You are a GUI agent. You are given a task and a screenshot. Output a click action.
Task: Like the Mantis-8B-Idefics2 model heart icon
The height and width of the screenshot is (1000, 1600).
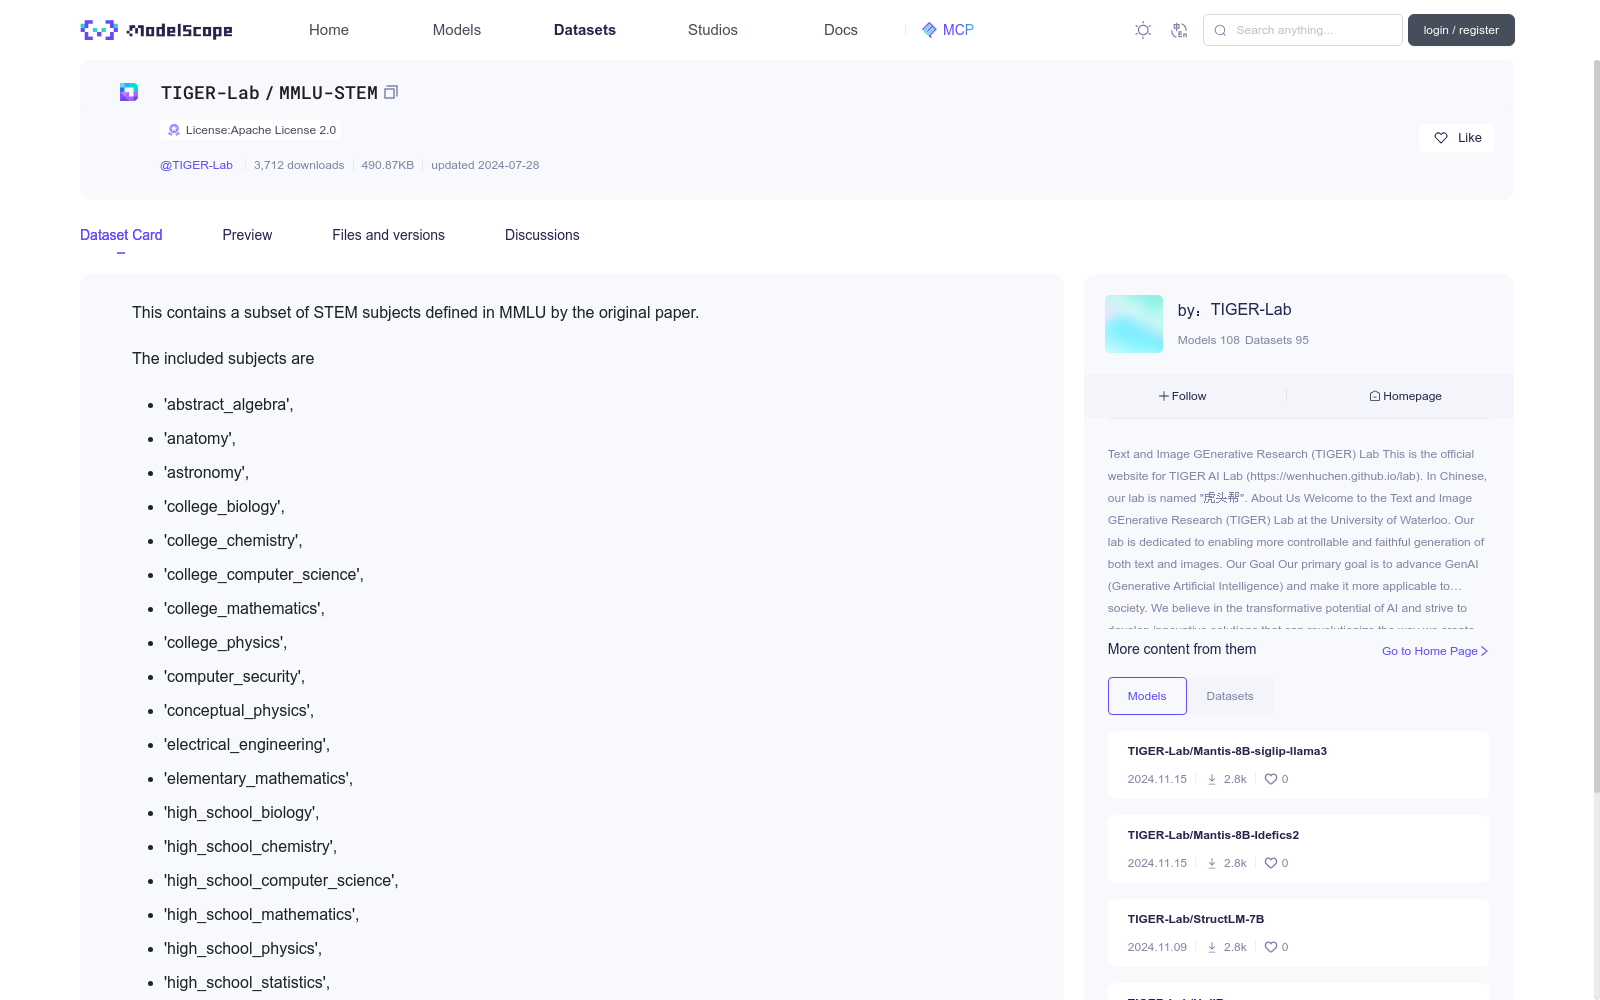point(1271,863)
